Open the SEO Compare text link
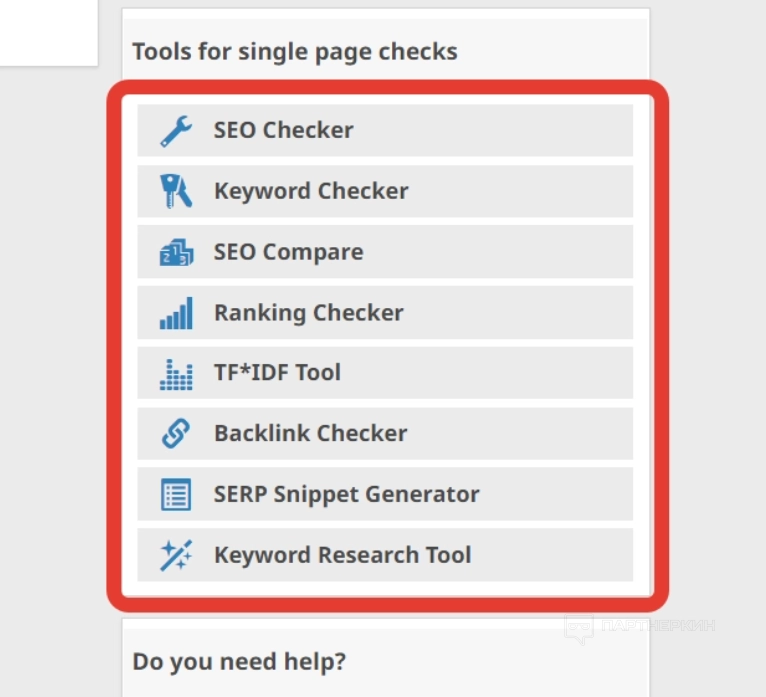The height and width of the screenshot is (697, 766). point(288,252)
